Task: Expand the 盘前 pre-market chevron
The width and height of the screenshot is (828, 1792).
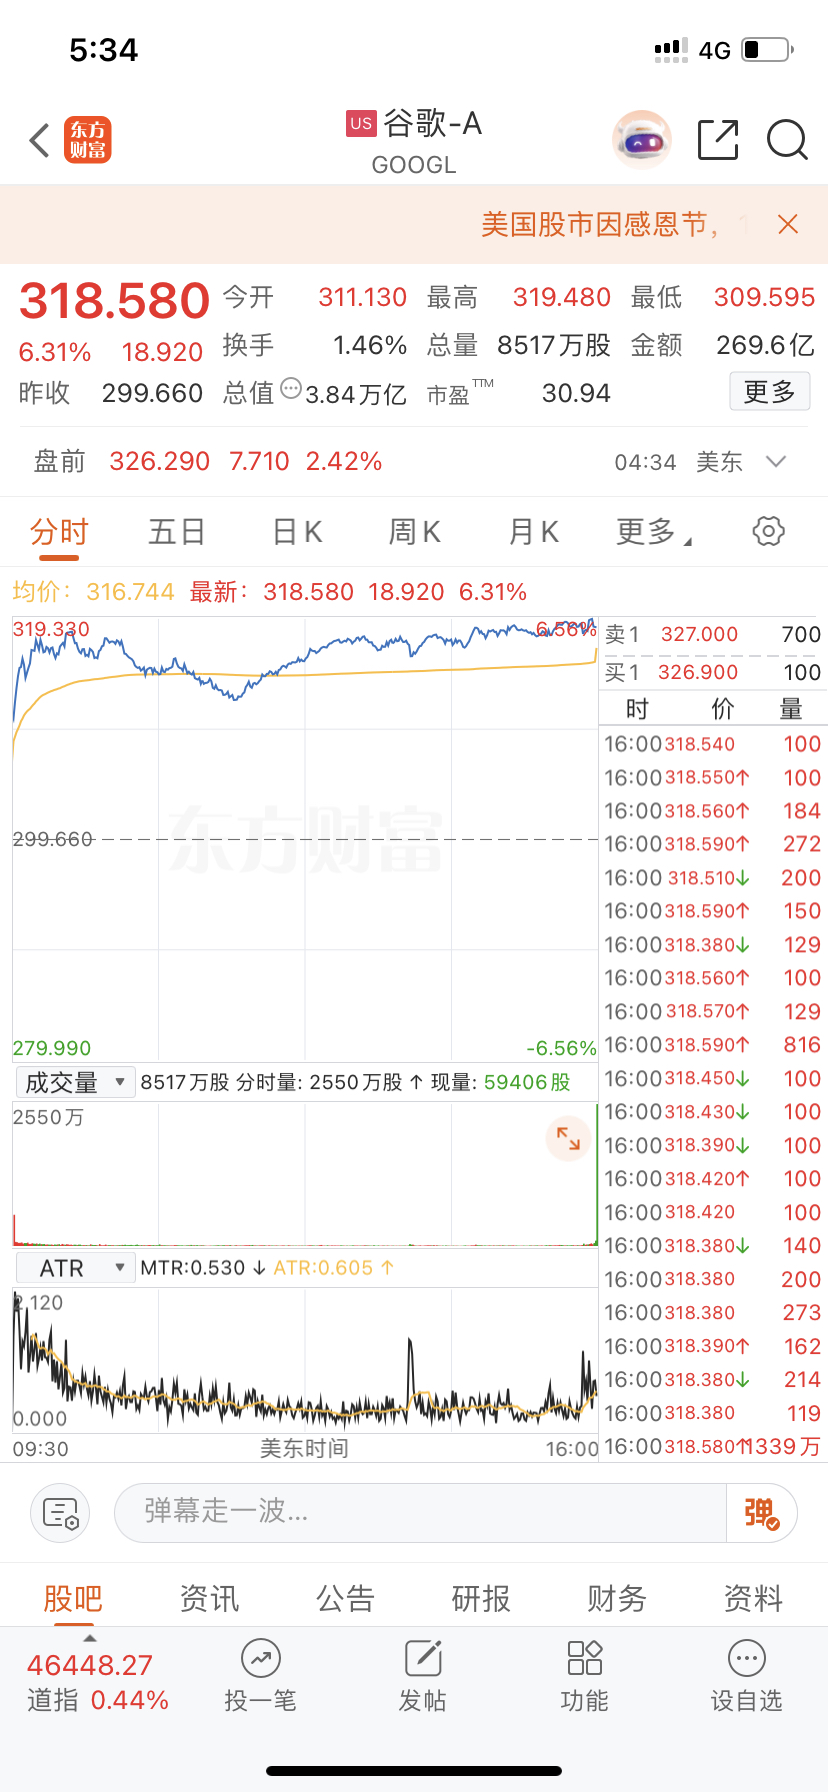Action: tap(775, 461)
